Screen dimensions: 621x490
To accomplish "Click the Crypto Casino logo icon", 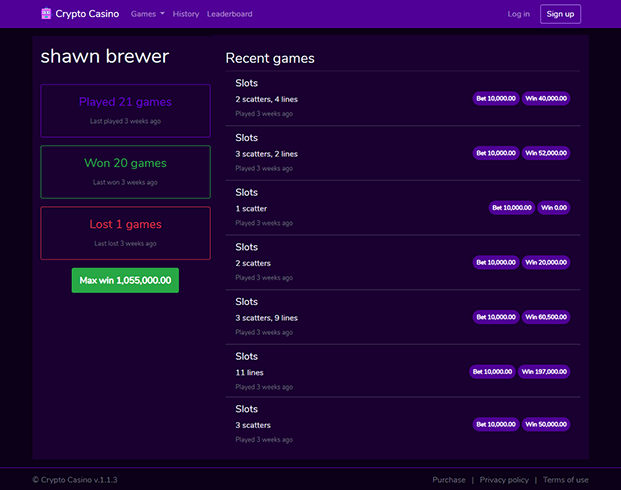I will 45,14.
